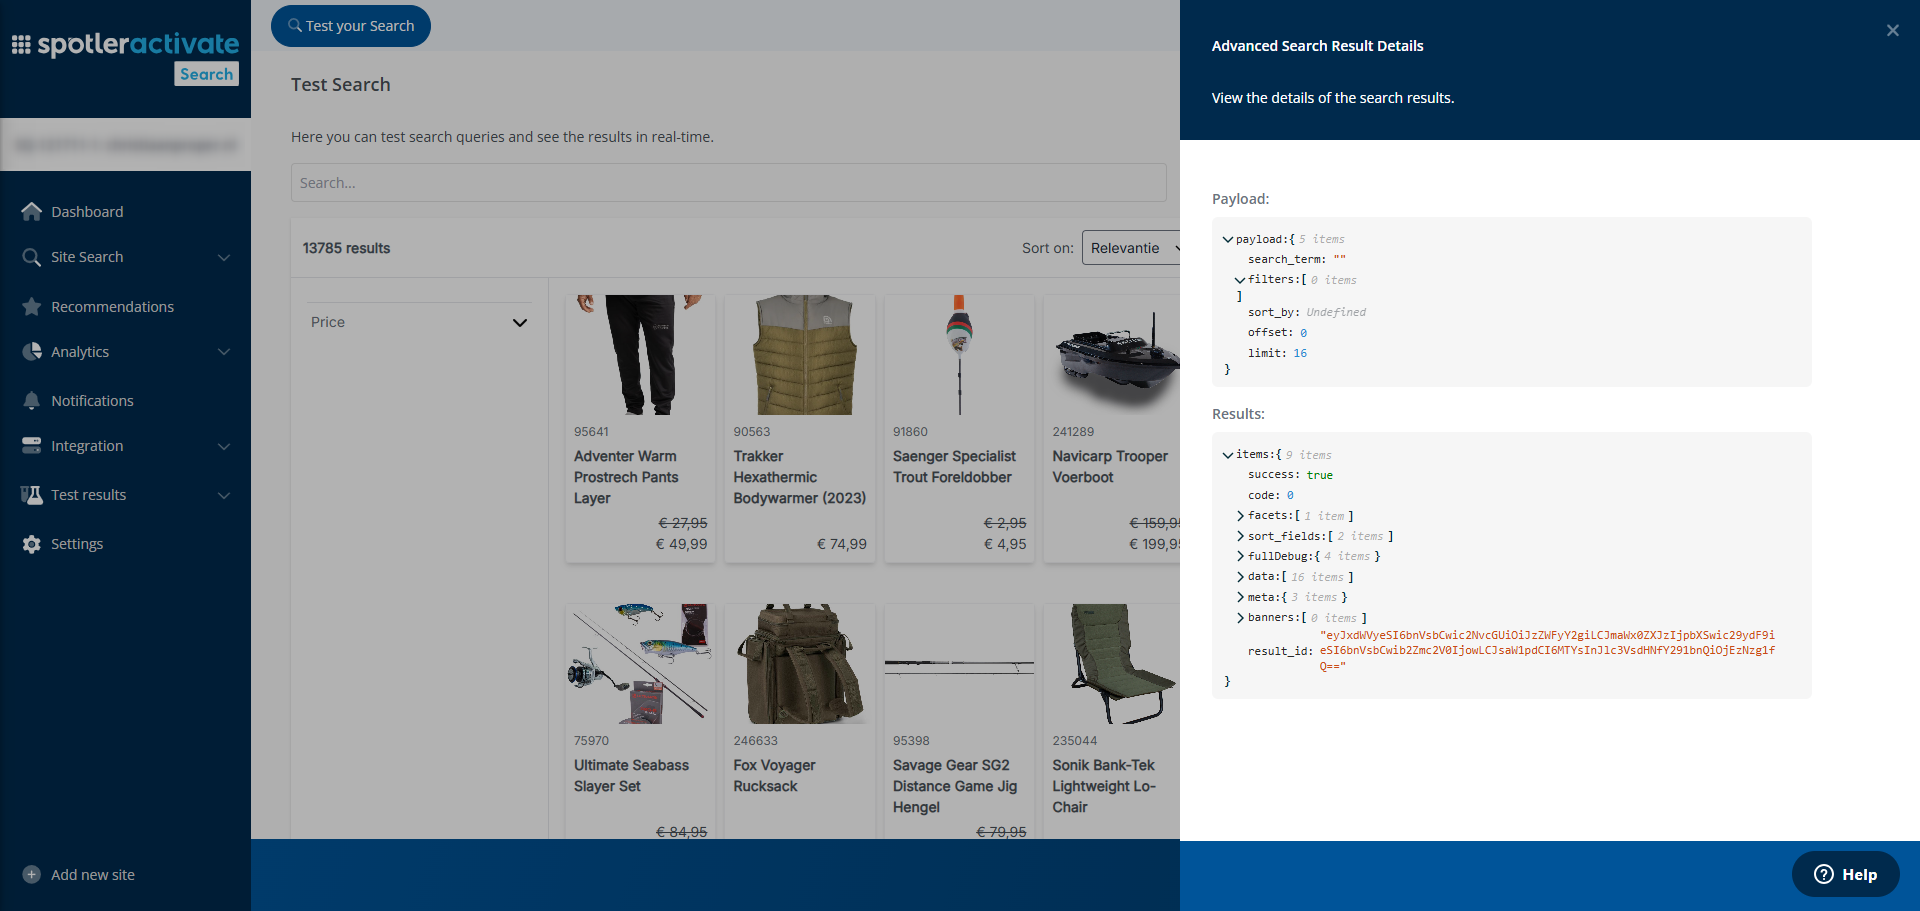Click the Dashboard home icon
The height and width of the screenshot is (911, 1920).
[x=32, y=212]
